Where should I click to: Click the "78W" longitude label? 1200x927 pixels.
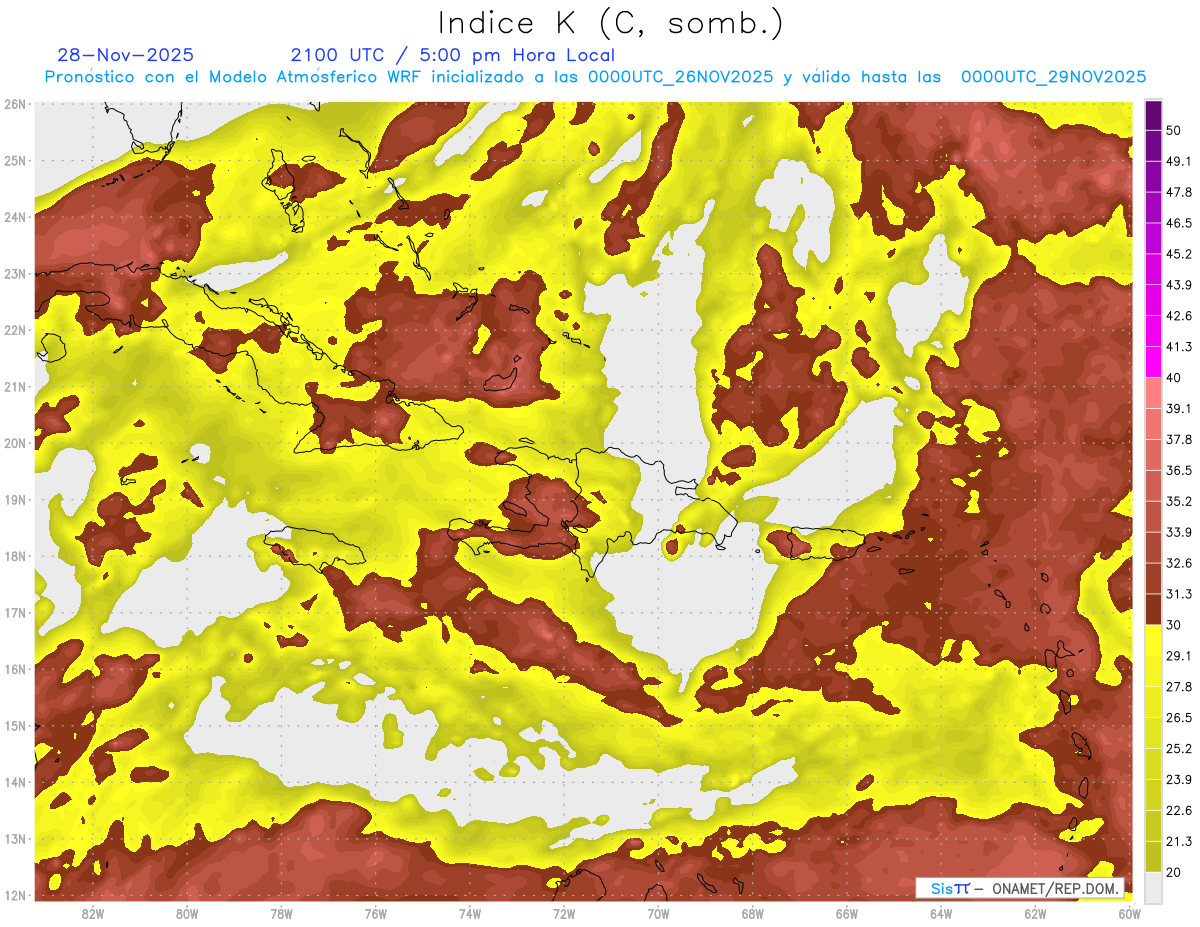[281, 914]
